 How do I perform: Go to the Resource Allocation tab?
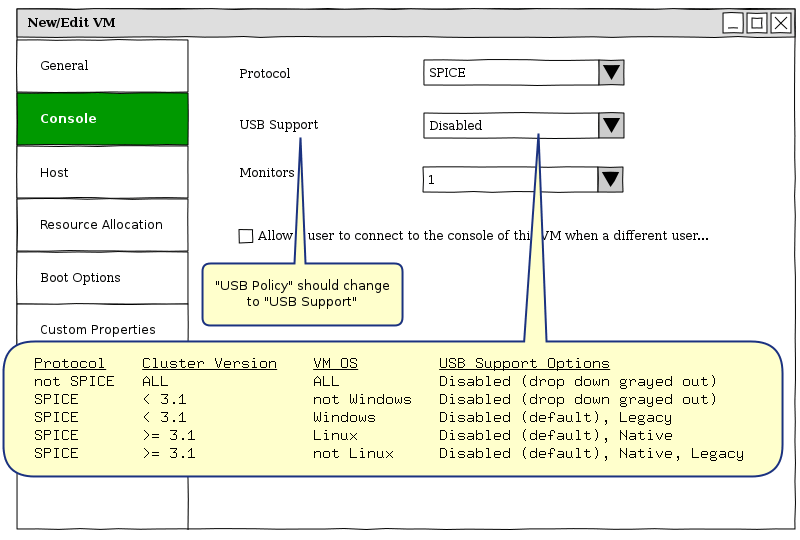(102, 225)
